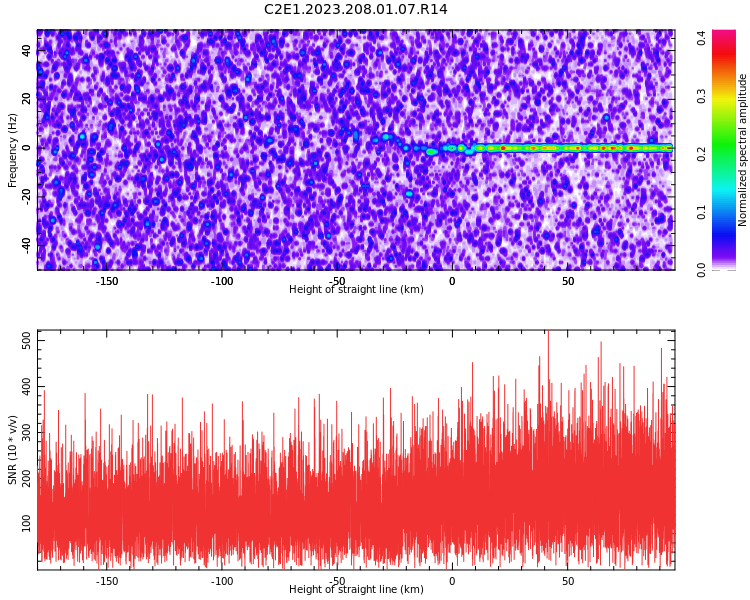750x600 pixels.
Task: Click -100 tick below the spectrogram
Action: coord(222,281)
